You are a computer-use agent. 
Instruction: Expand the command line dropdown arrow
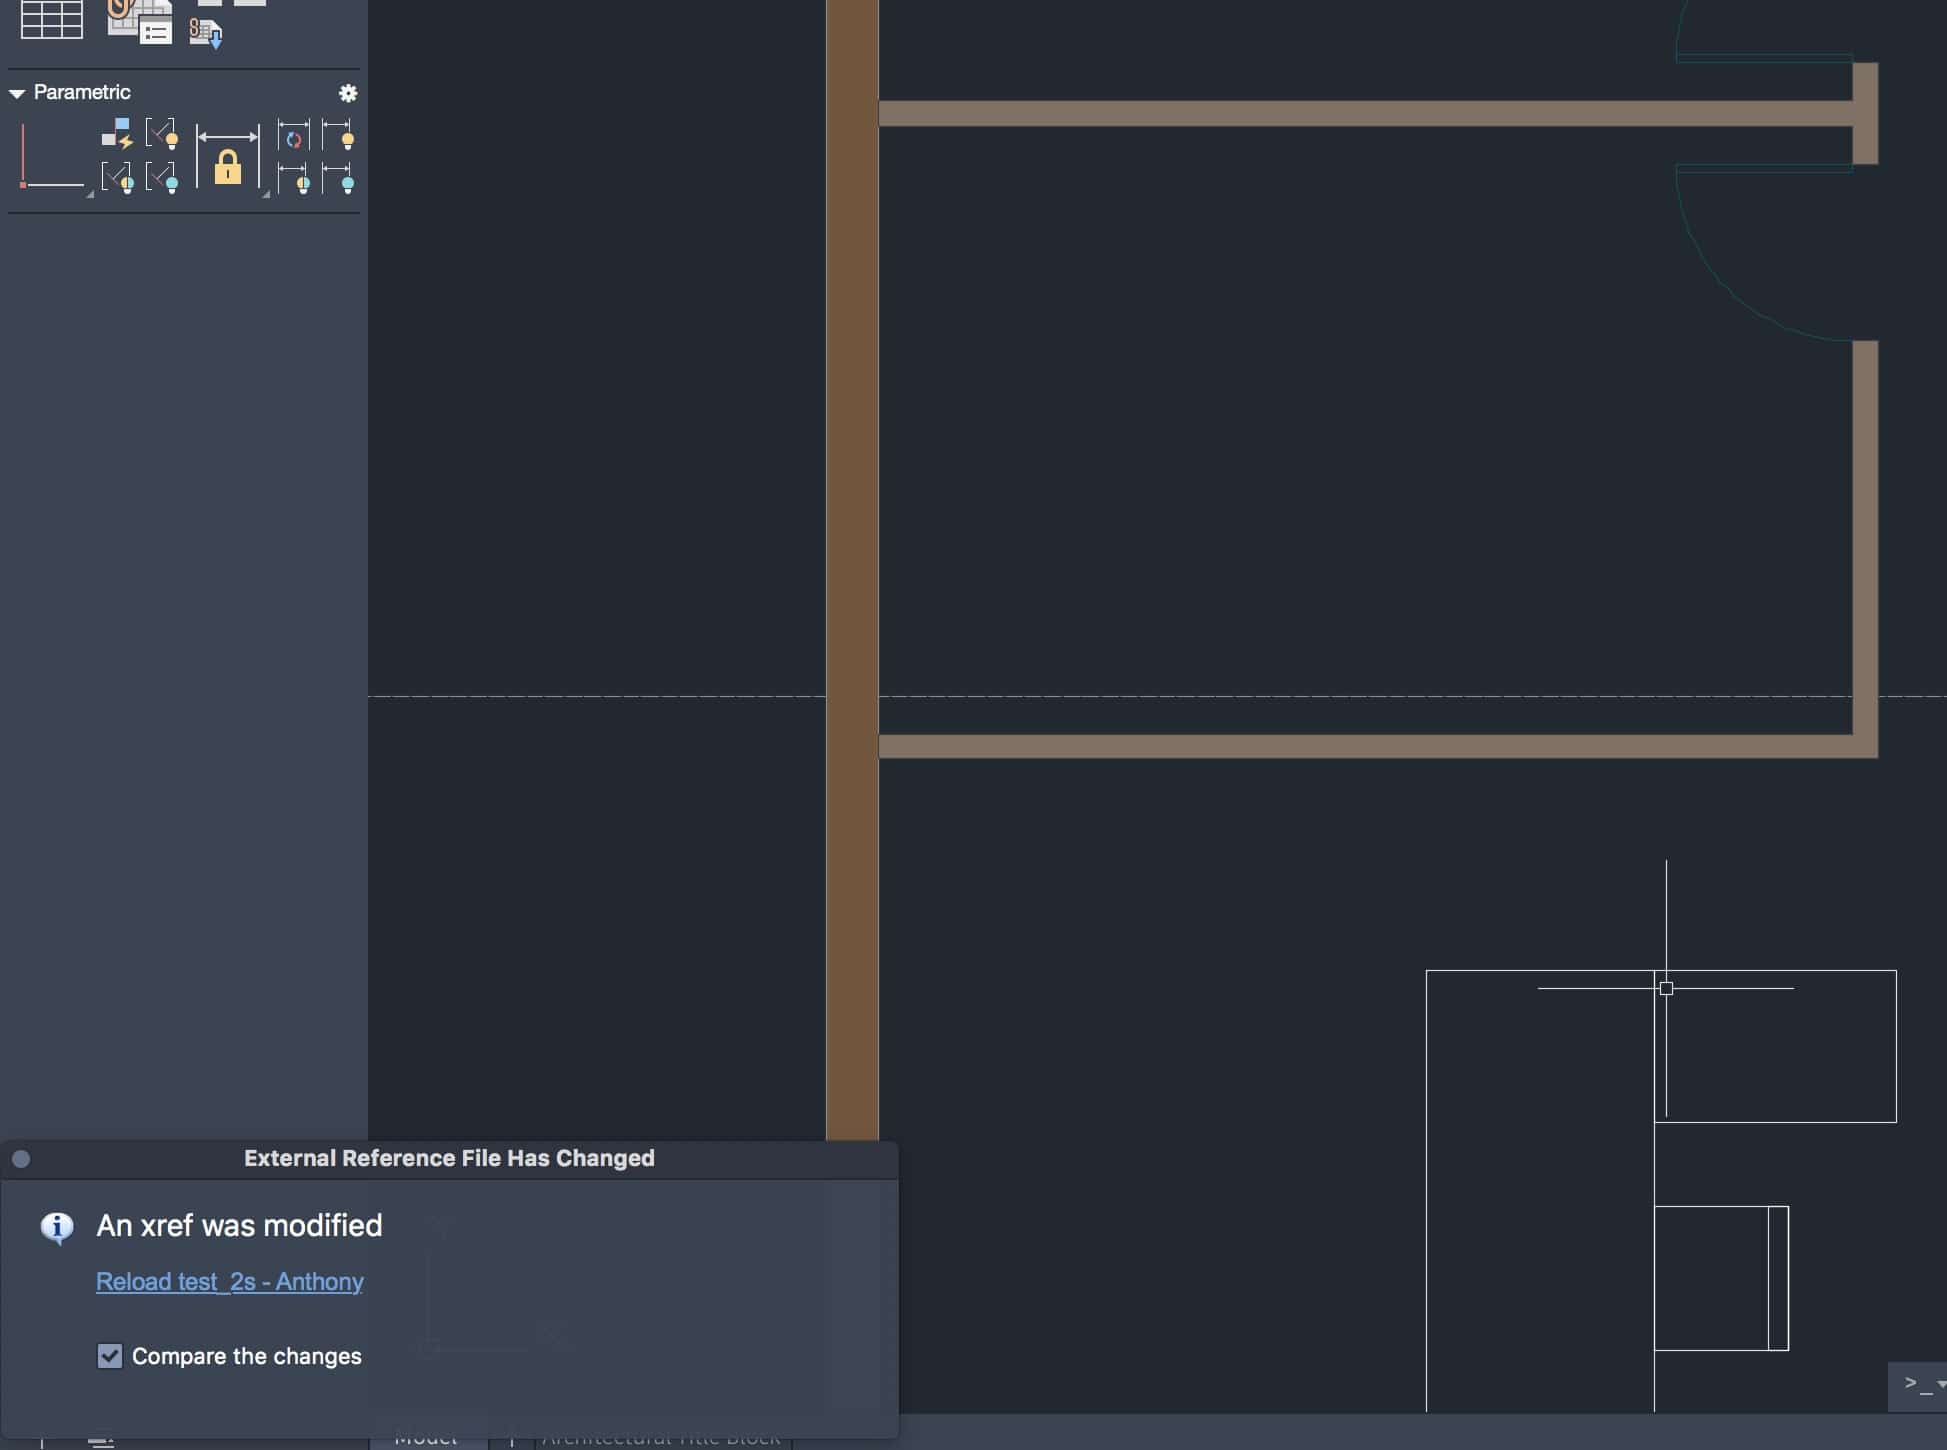(x=1940, y=1384)
